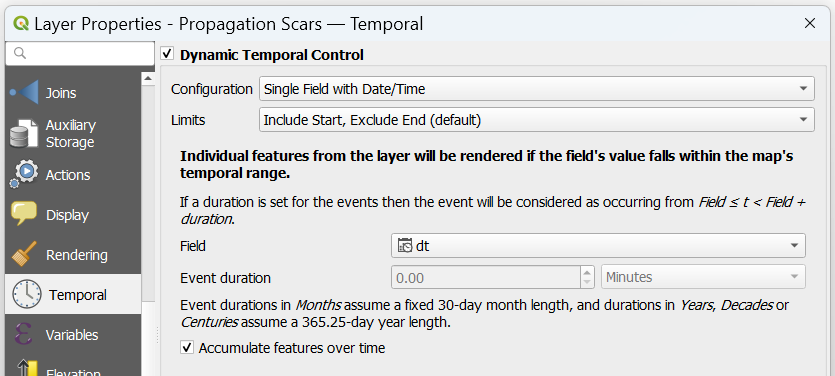Choose the Rendering brush icon

pyautogui.click(x=24, y=255)
